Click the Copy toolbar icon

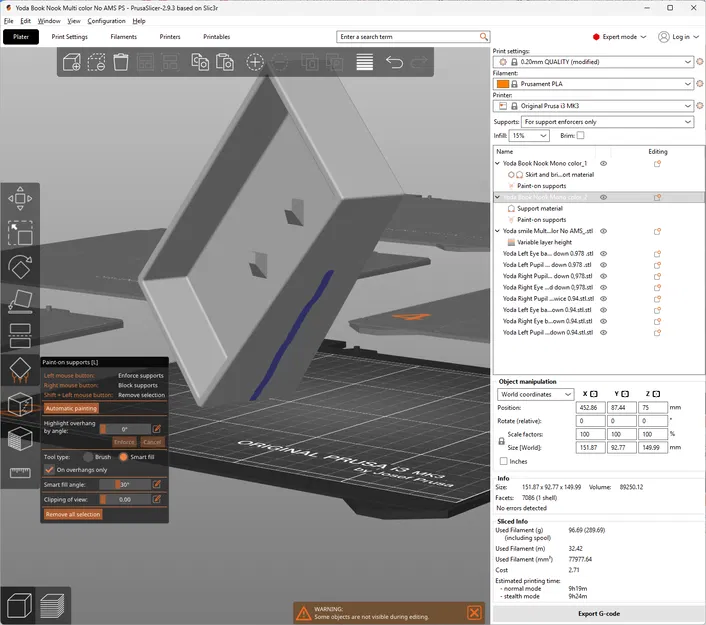pyautogui.click(x=200, y=62)
